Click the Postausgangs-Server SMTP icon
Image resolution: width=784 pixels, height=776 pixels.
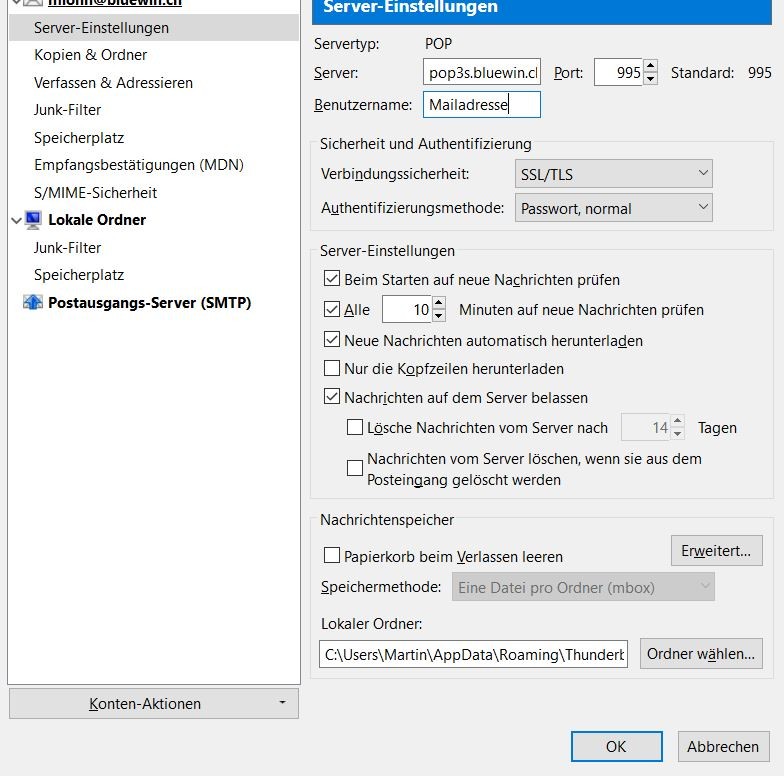pos(32,302)
